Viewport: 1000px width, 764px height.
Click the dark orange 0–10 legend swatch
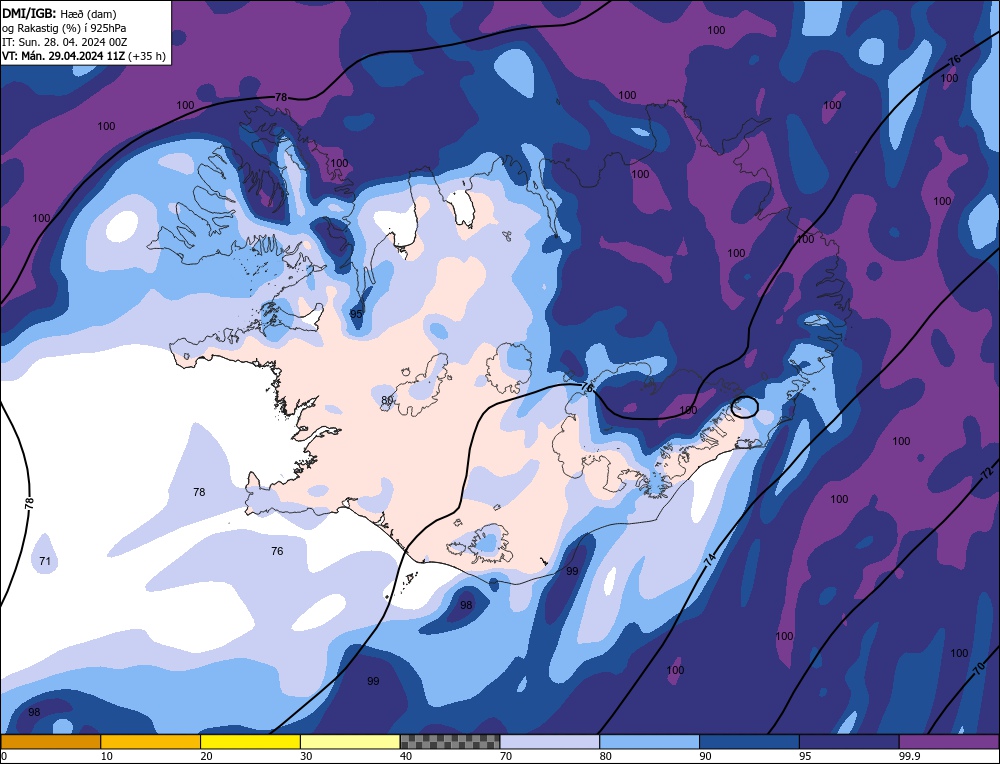tap(50, 742)
